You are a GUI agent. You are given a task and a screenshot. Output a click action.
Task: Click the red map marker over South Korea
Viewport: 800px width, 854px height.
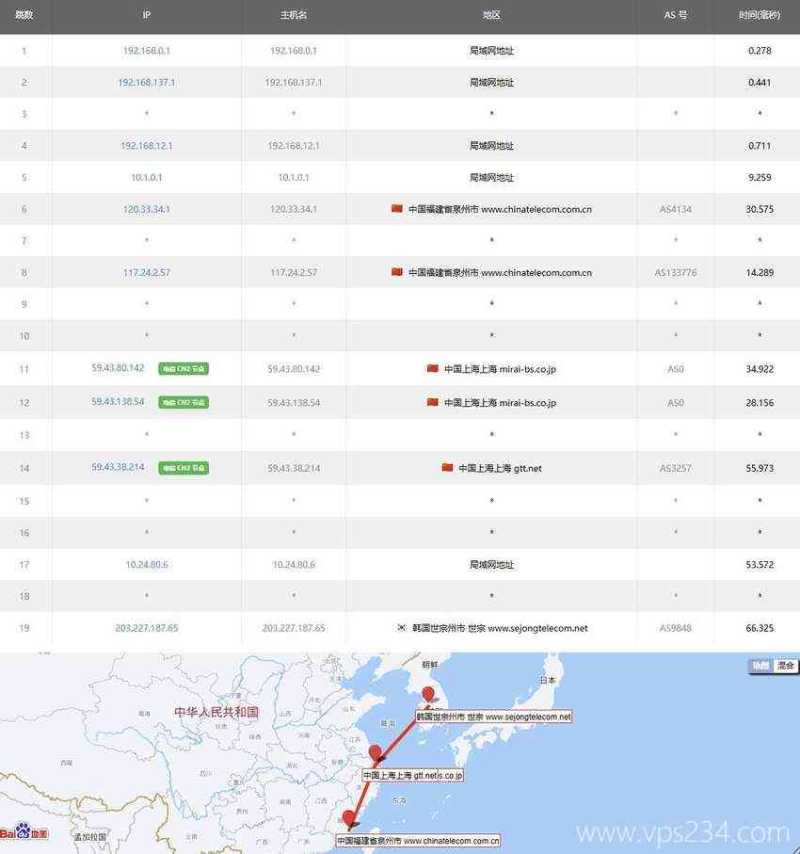click(x=429, y=694)
